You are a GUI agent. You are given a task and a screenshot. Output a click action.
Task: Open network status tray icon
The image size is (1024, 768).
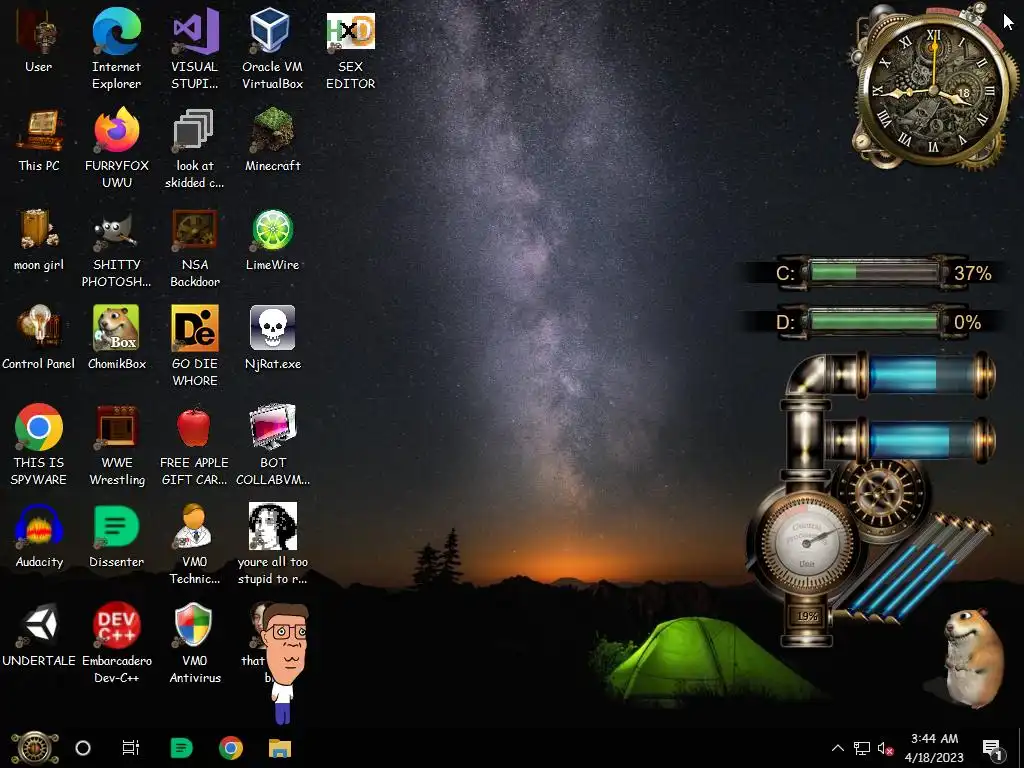tap(861, 748)
